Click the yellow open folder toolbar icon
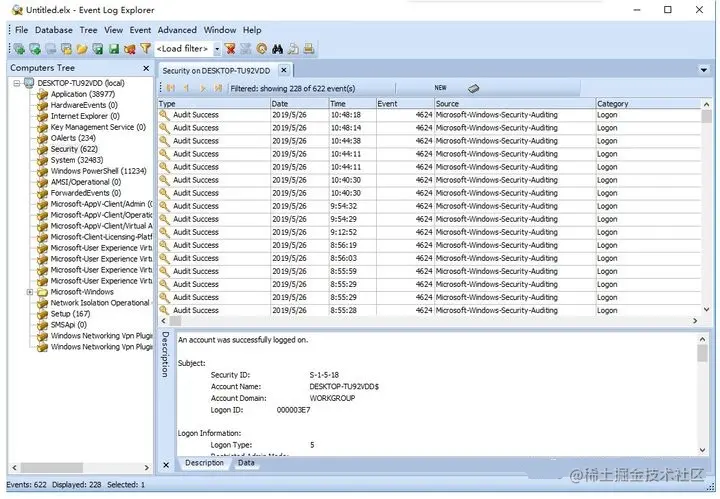The height and width of the screenshot is (499, 720). point(82,48)
